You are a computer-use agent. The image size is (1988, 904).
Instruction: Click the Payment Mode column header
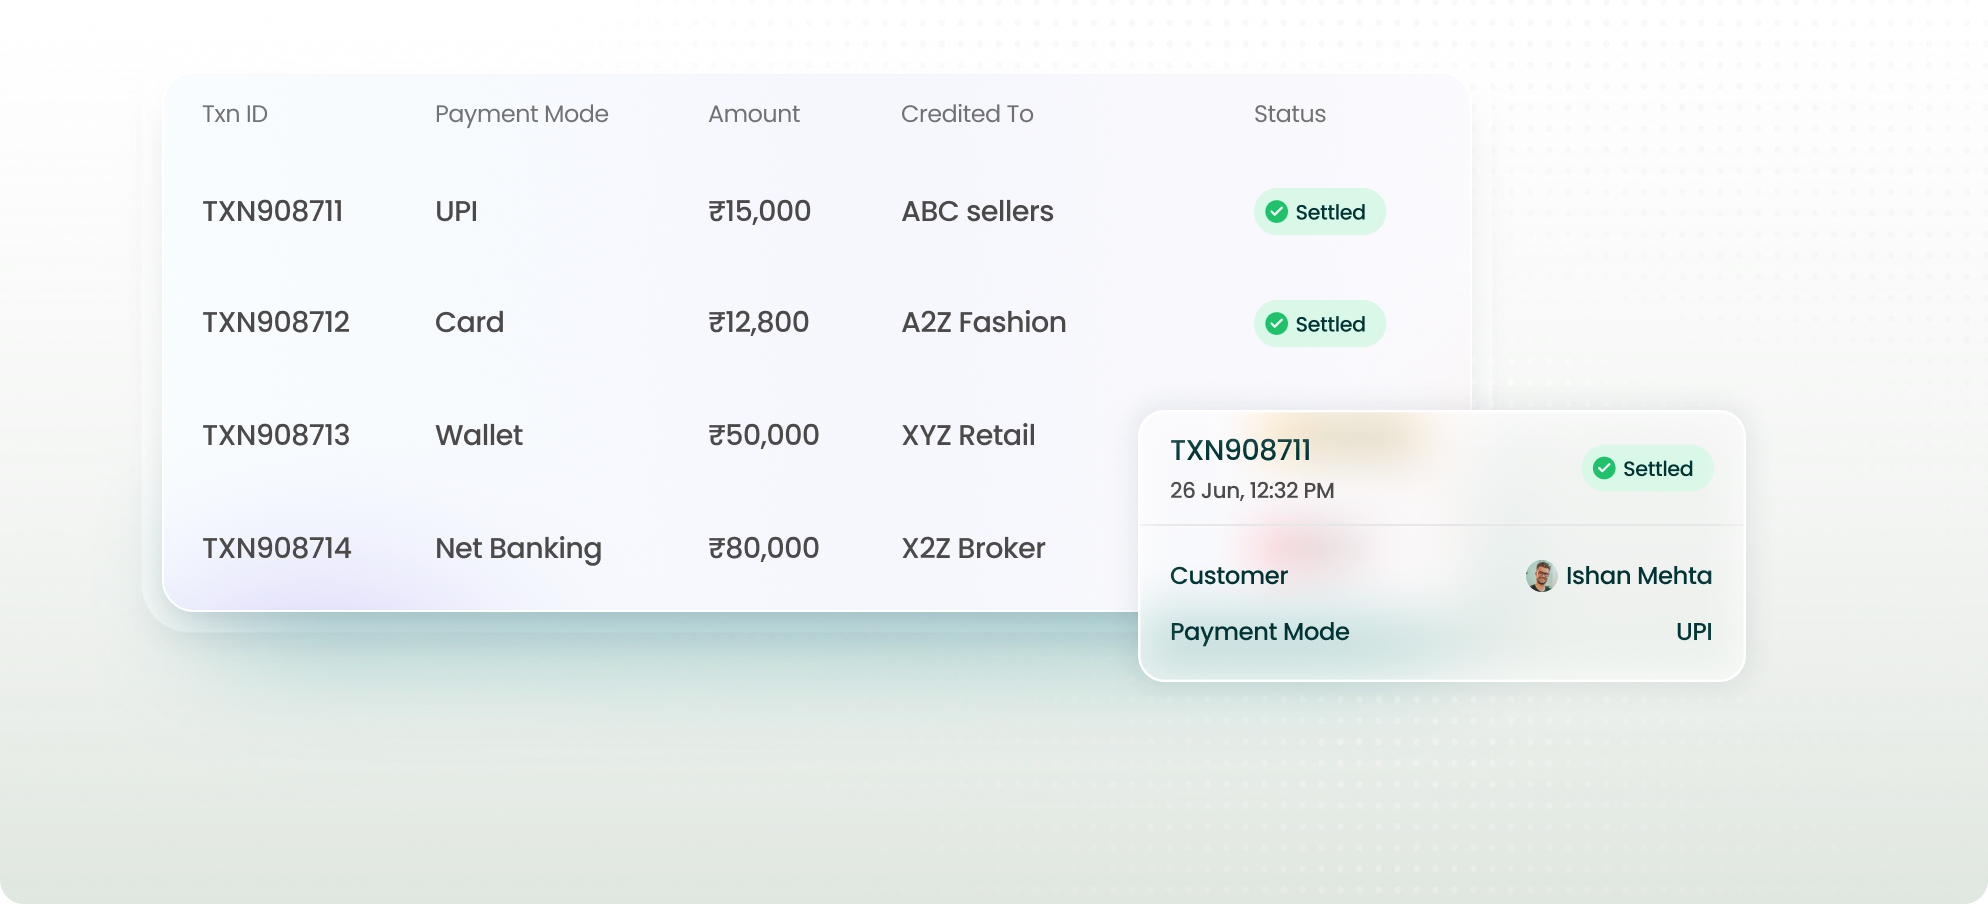point(521,114)
